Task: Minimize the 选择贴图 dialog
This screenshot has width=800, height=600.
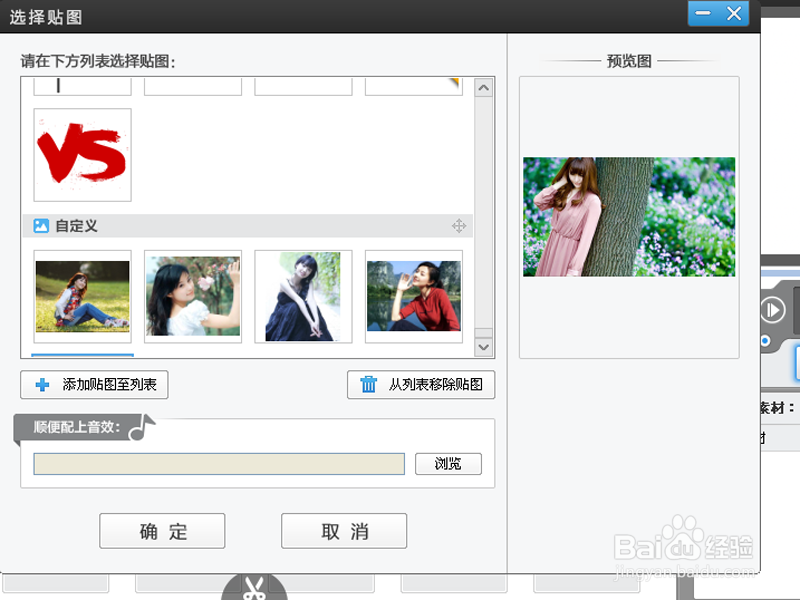Action: (x=703, y=13)
